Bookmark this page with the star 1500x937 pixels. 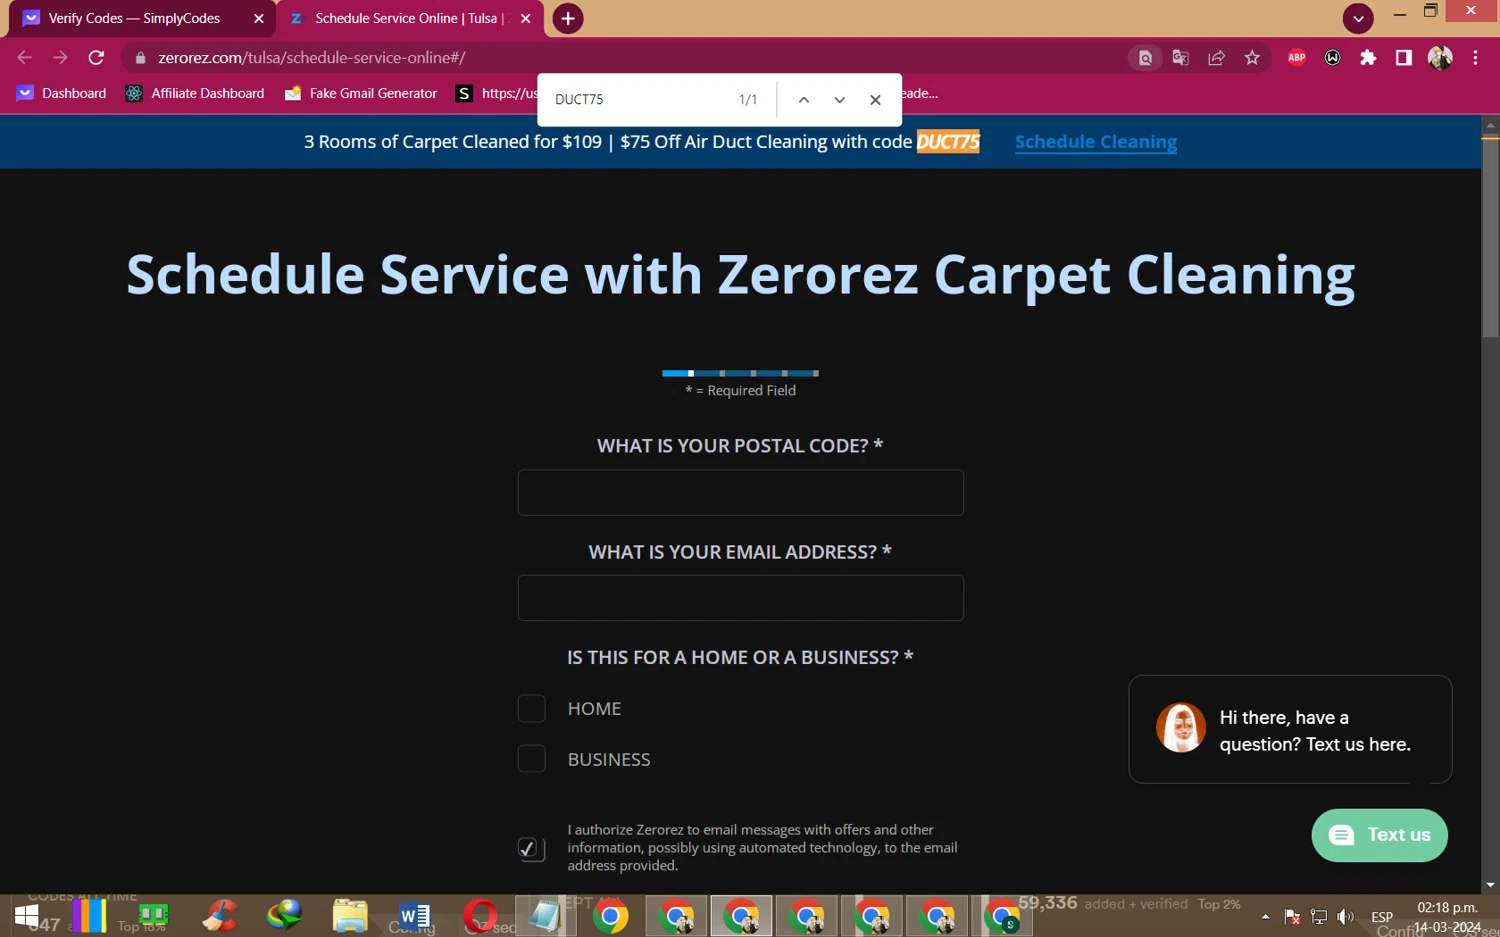click(1252, 58)
